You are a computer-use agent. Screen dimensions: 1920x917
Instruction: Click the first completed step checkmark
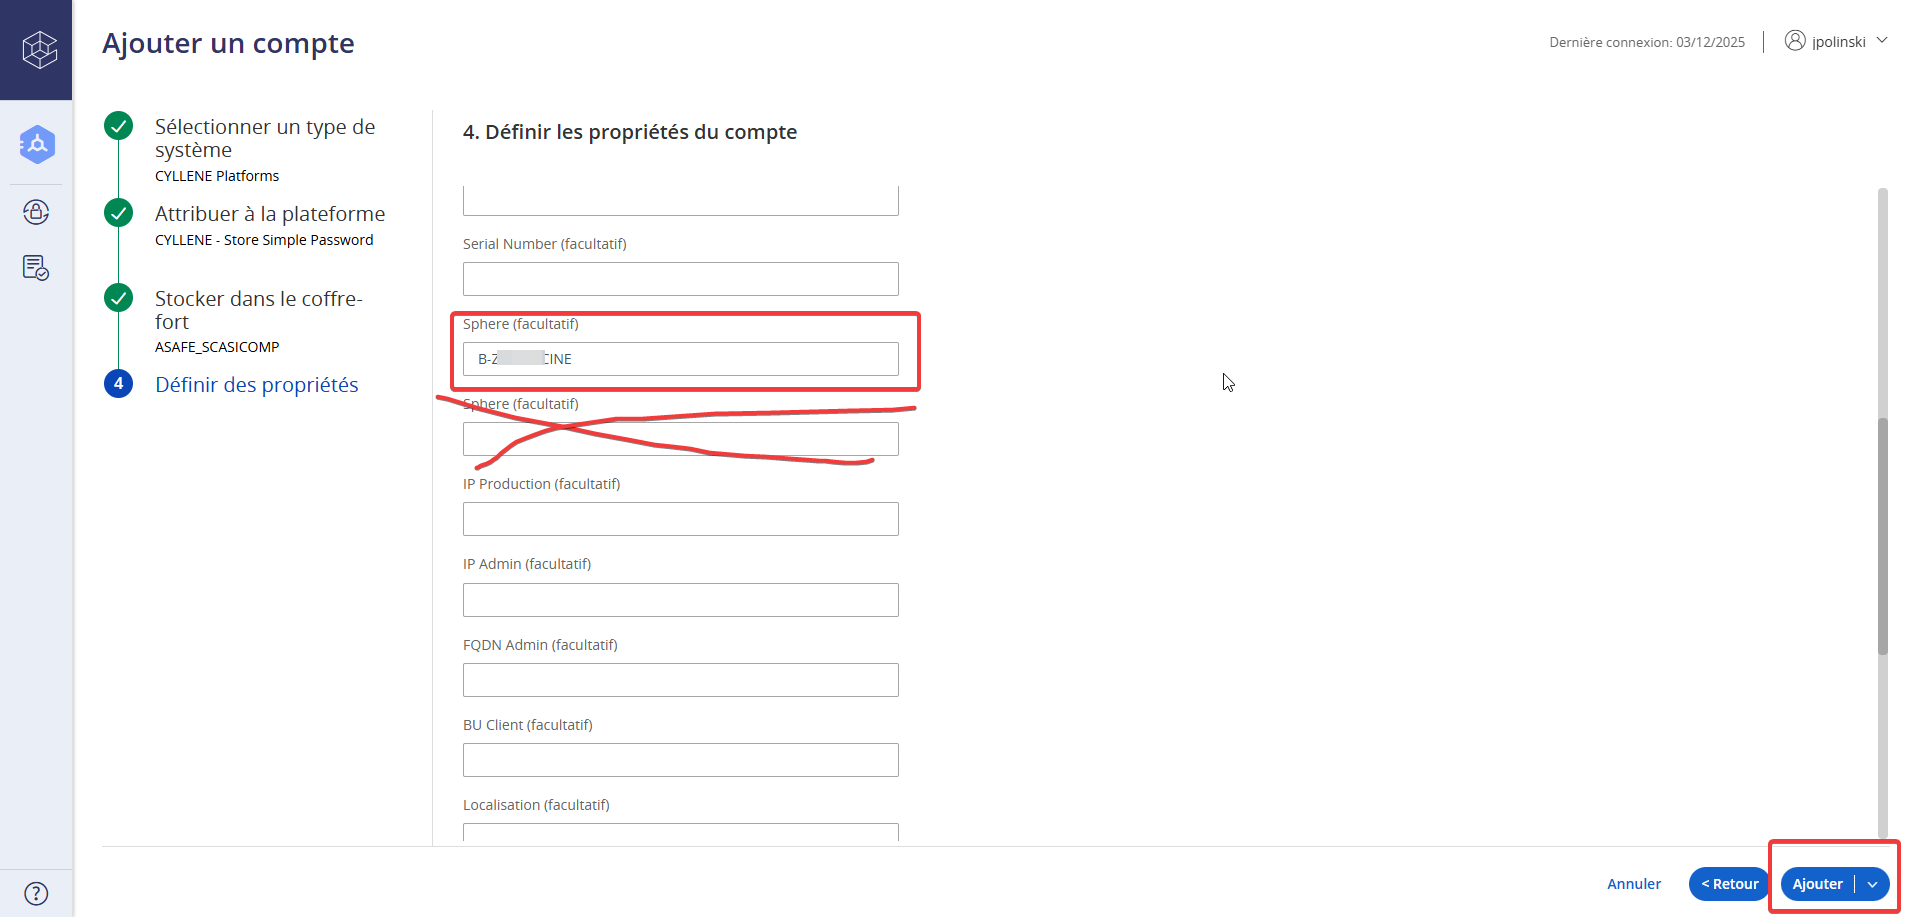pos(119,126)
